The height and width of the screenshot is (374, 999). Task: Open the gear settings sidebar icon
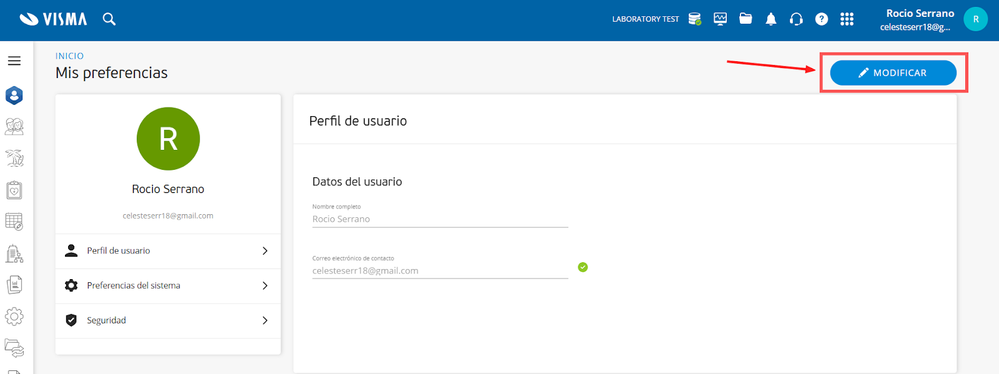pyautogui.click(x=14, y=316)
